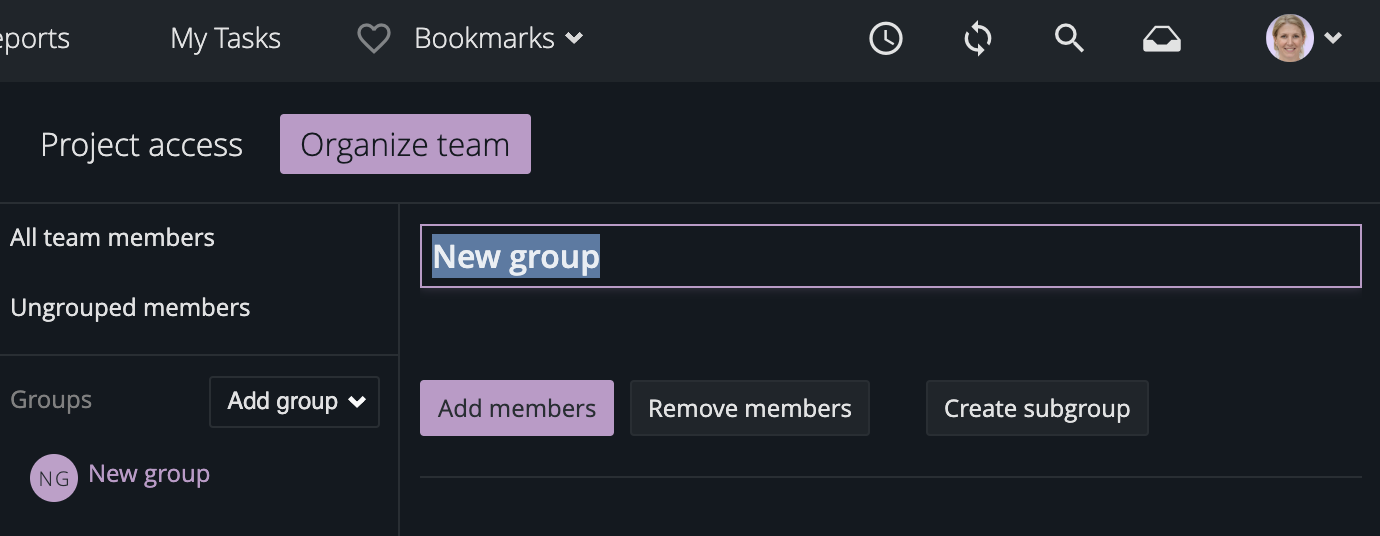Select New group in the Groups list
This screenshot has width=1380, height=536.
click(x=149, y=474)
